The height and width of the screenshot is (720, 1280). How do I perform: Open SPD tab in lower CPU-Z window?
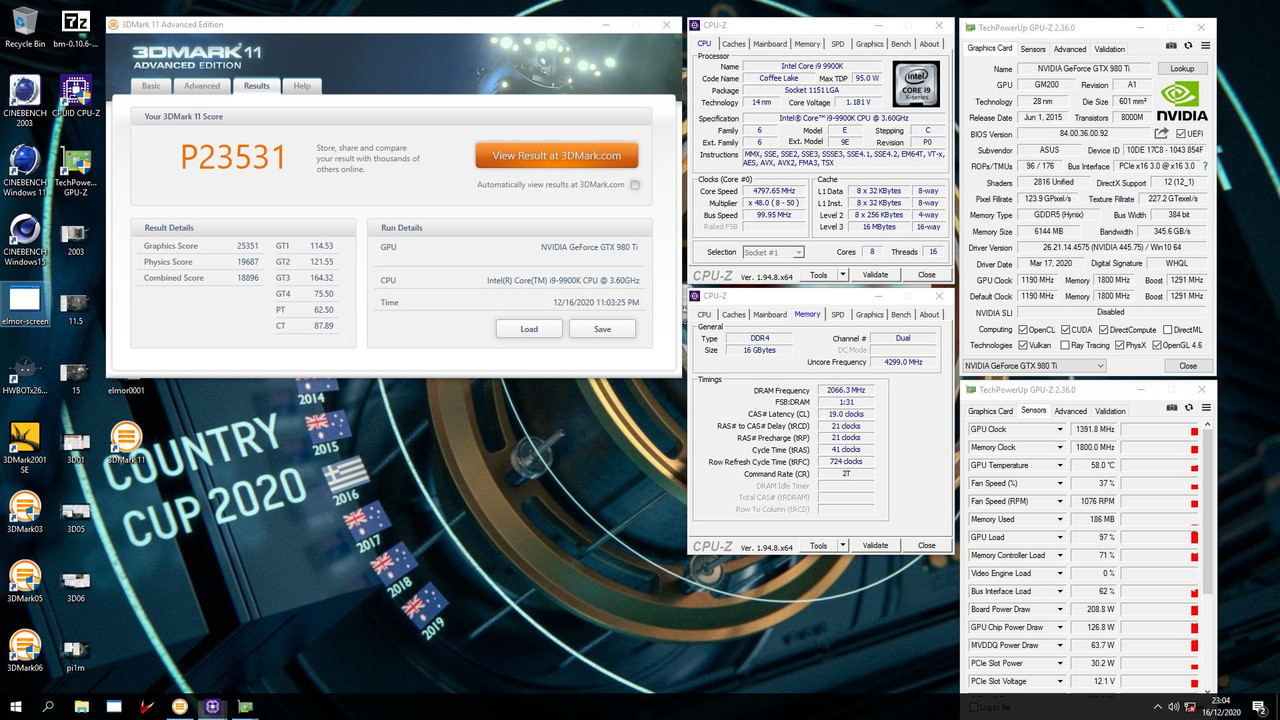point(838,314)
